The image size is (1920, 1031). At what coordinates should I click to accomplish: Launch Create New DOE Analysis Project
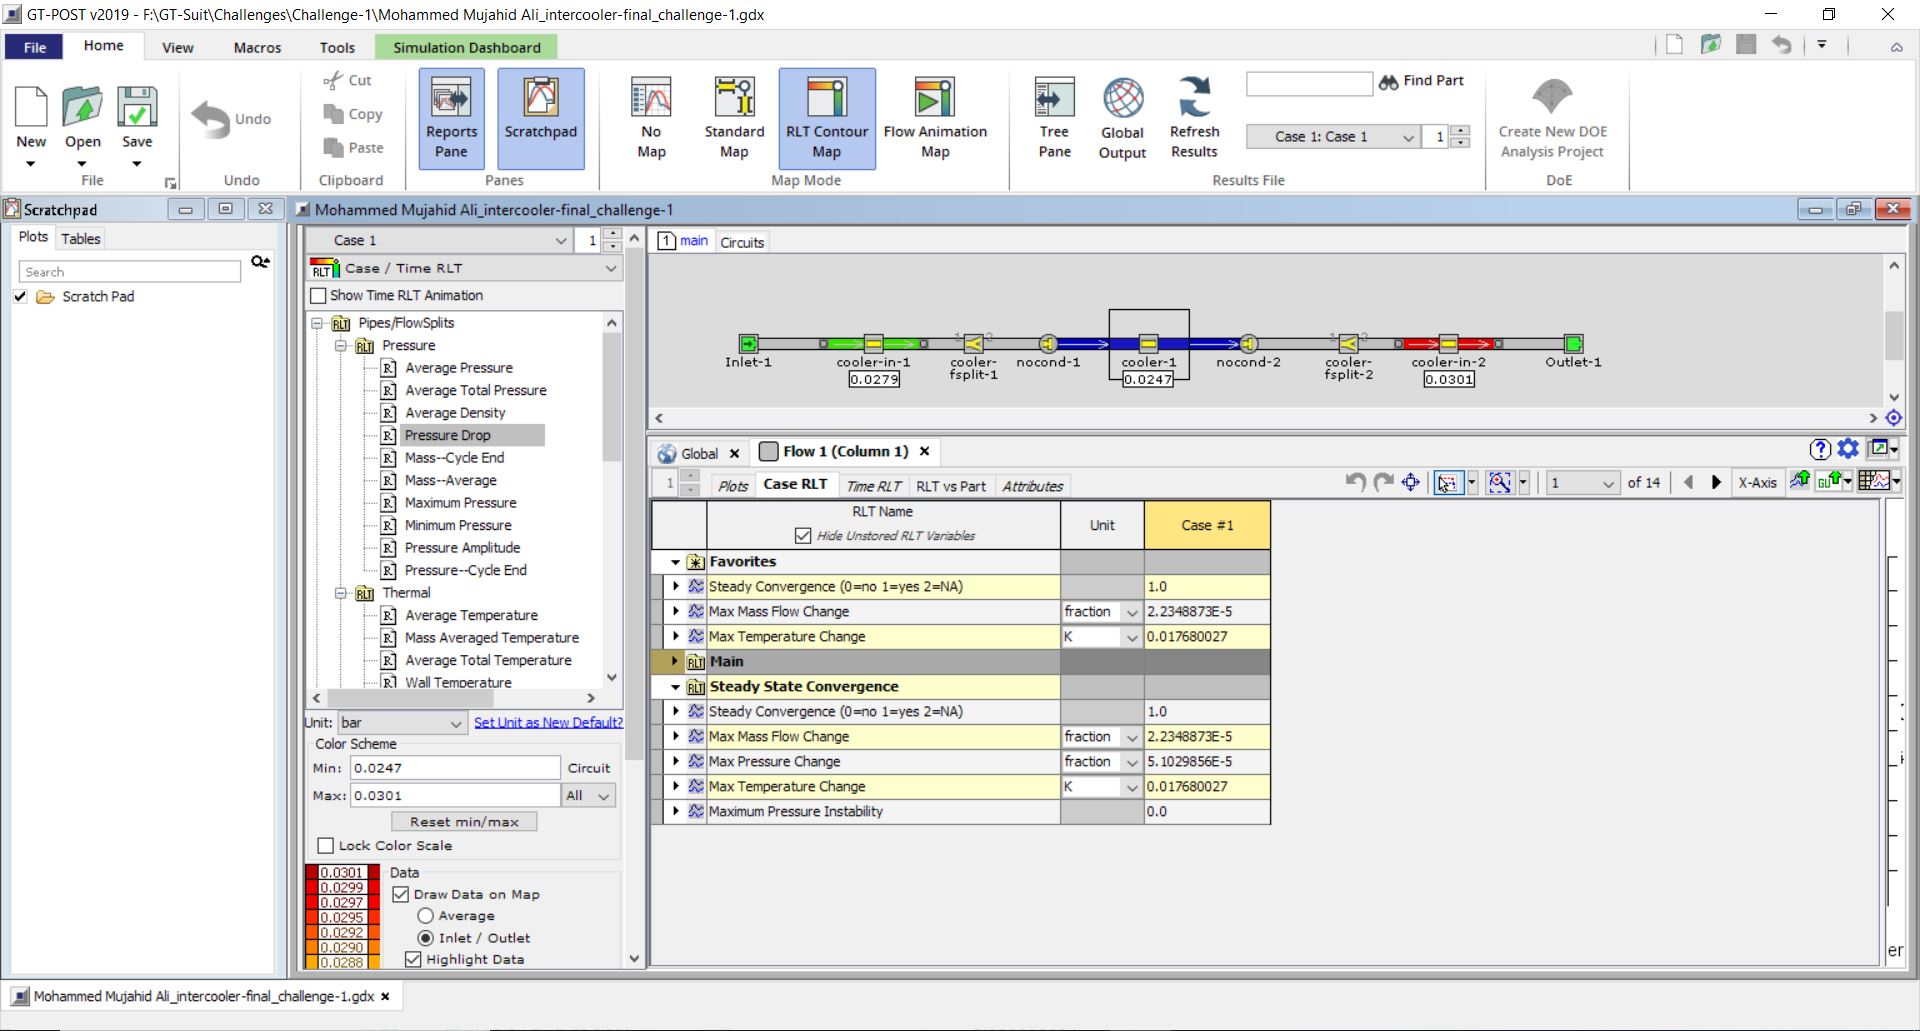point(1551,117)
